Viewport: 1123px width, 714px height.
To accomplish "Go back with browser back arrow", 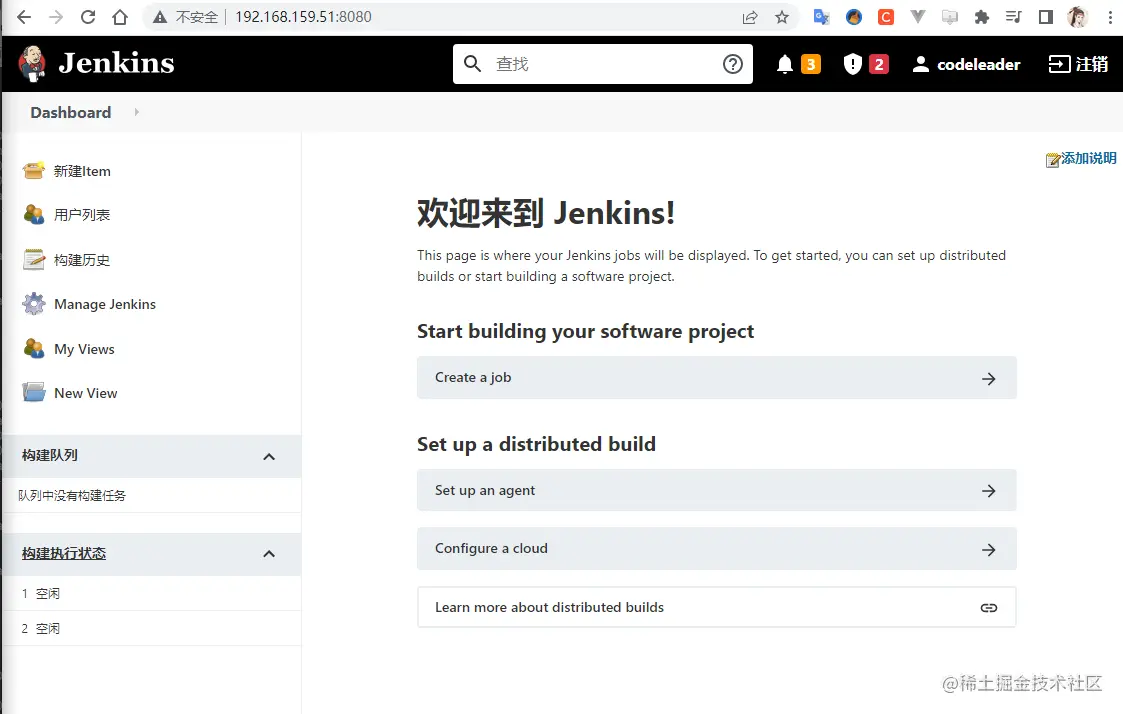I will (24, 17).
